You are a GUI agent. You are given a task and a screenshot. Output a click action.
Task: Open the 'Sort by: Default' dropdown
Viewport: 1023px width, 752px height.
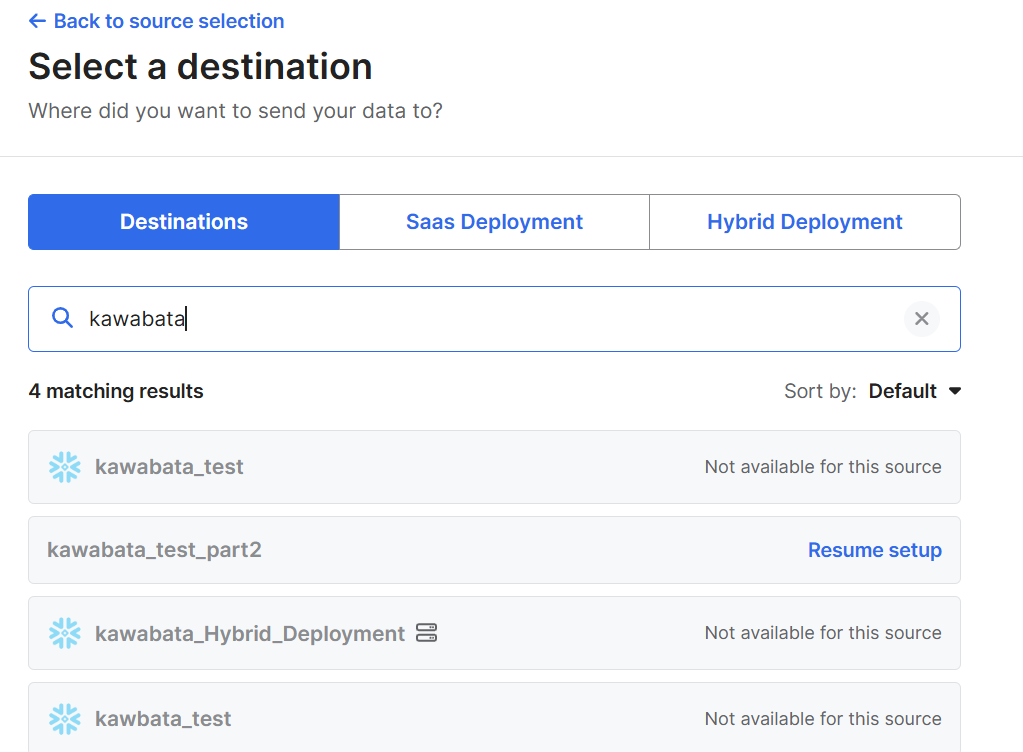point(901,391)
